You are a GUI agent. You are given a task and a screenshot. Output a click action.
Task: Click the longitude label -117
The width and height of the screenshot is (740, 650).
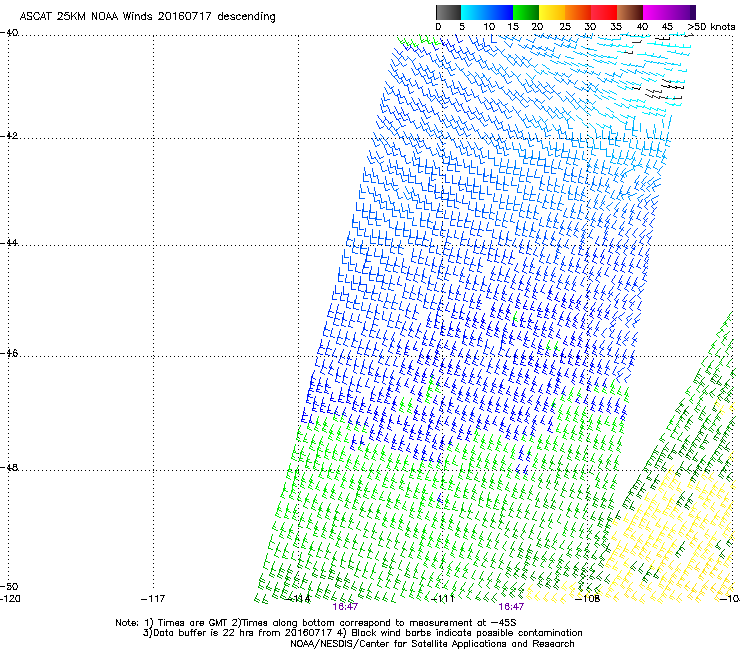point(153,599)
